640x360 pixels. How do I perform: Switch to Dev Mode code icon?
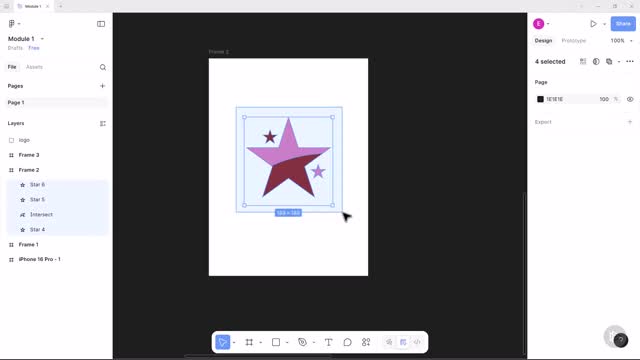coord(417,342)
